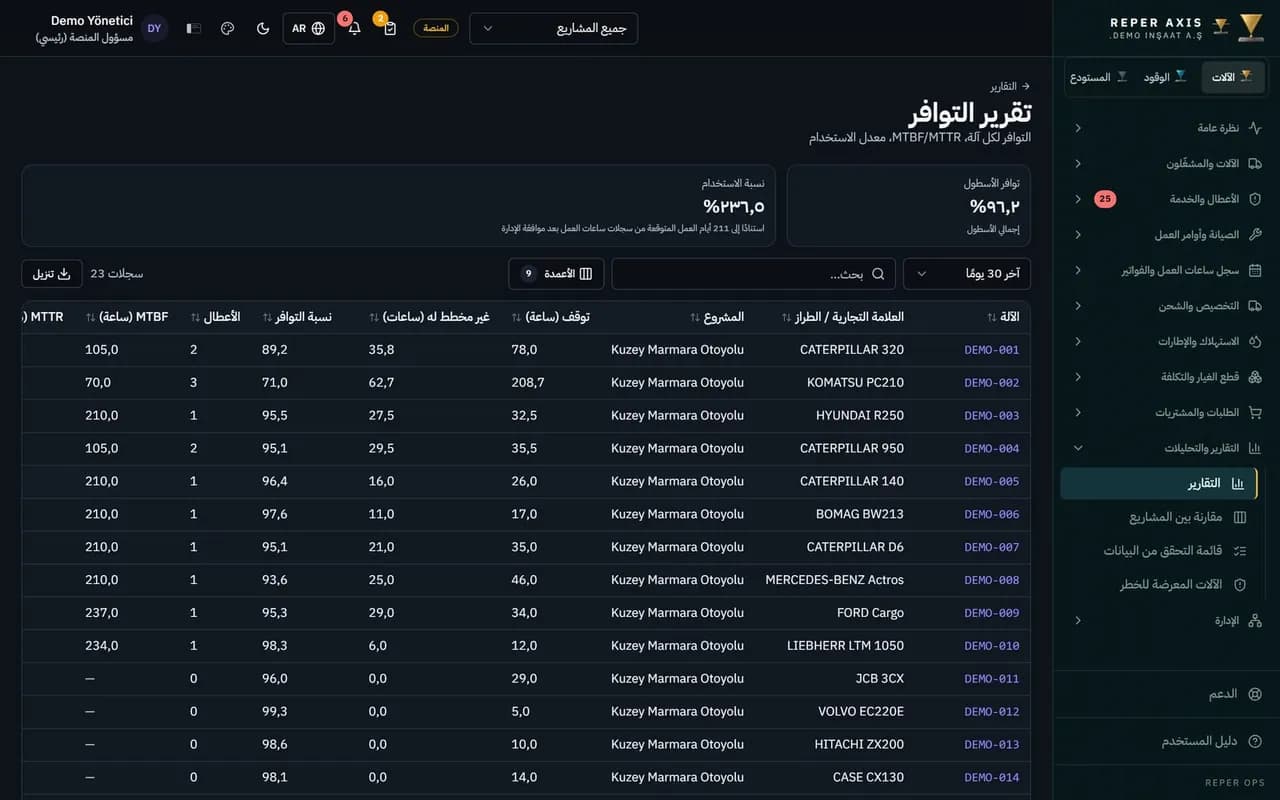
Task: Switch to the المستودع tab
Action: pyautogui.click(x=1098, y=77)
